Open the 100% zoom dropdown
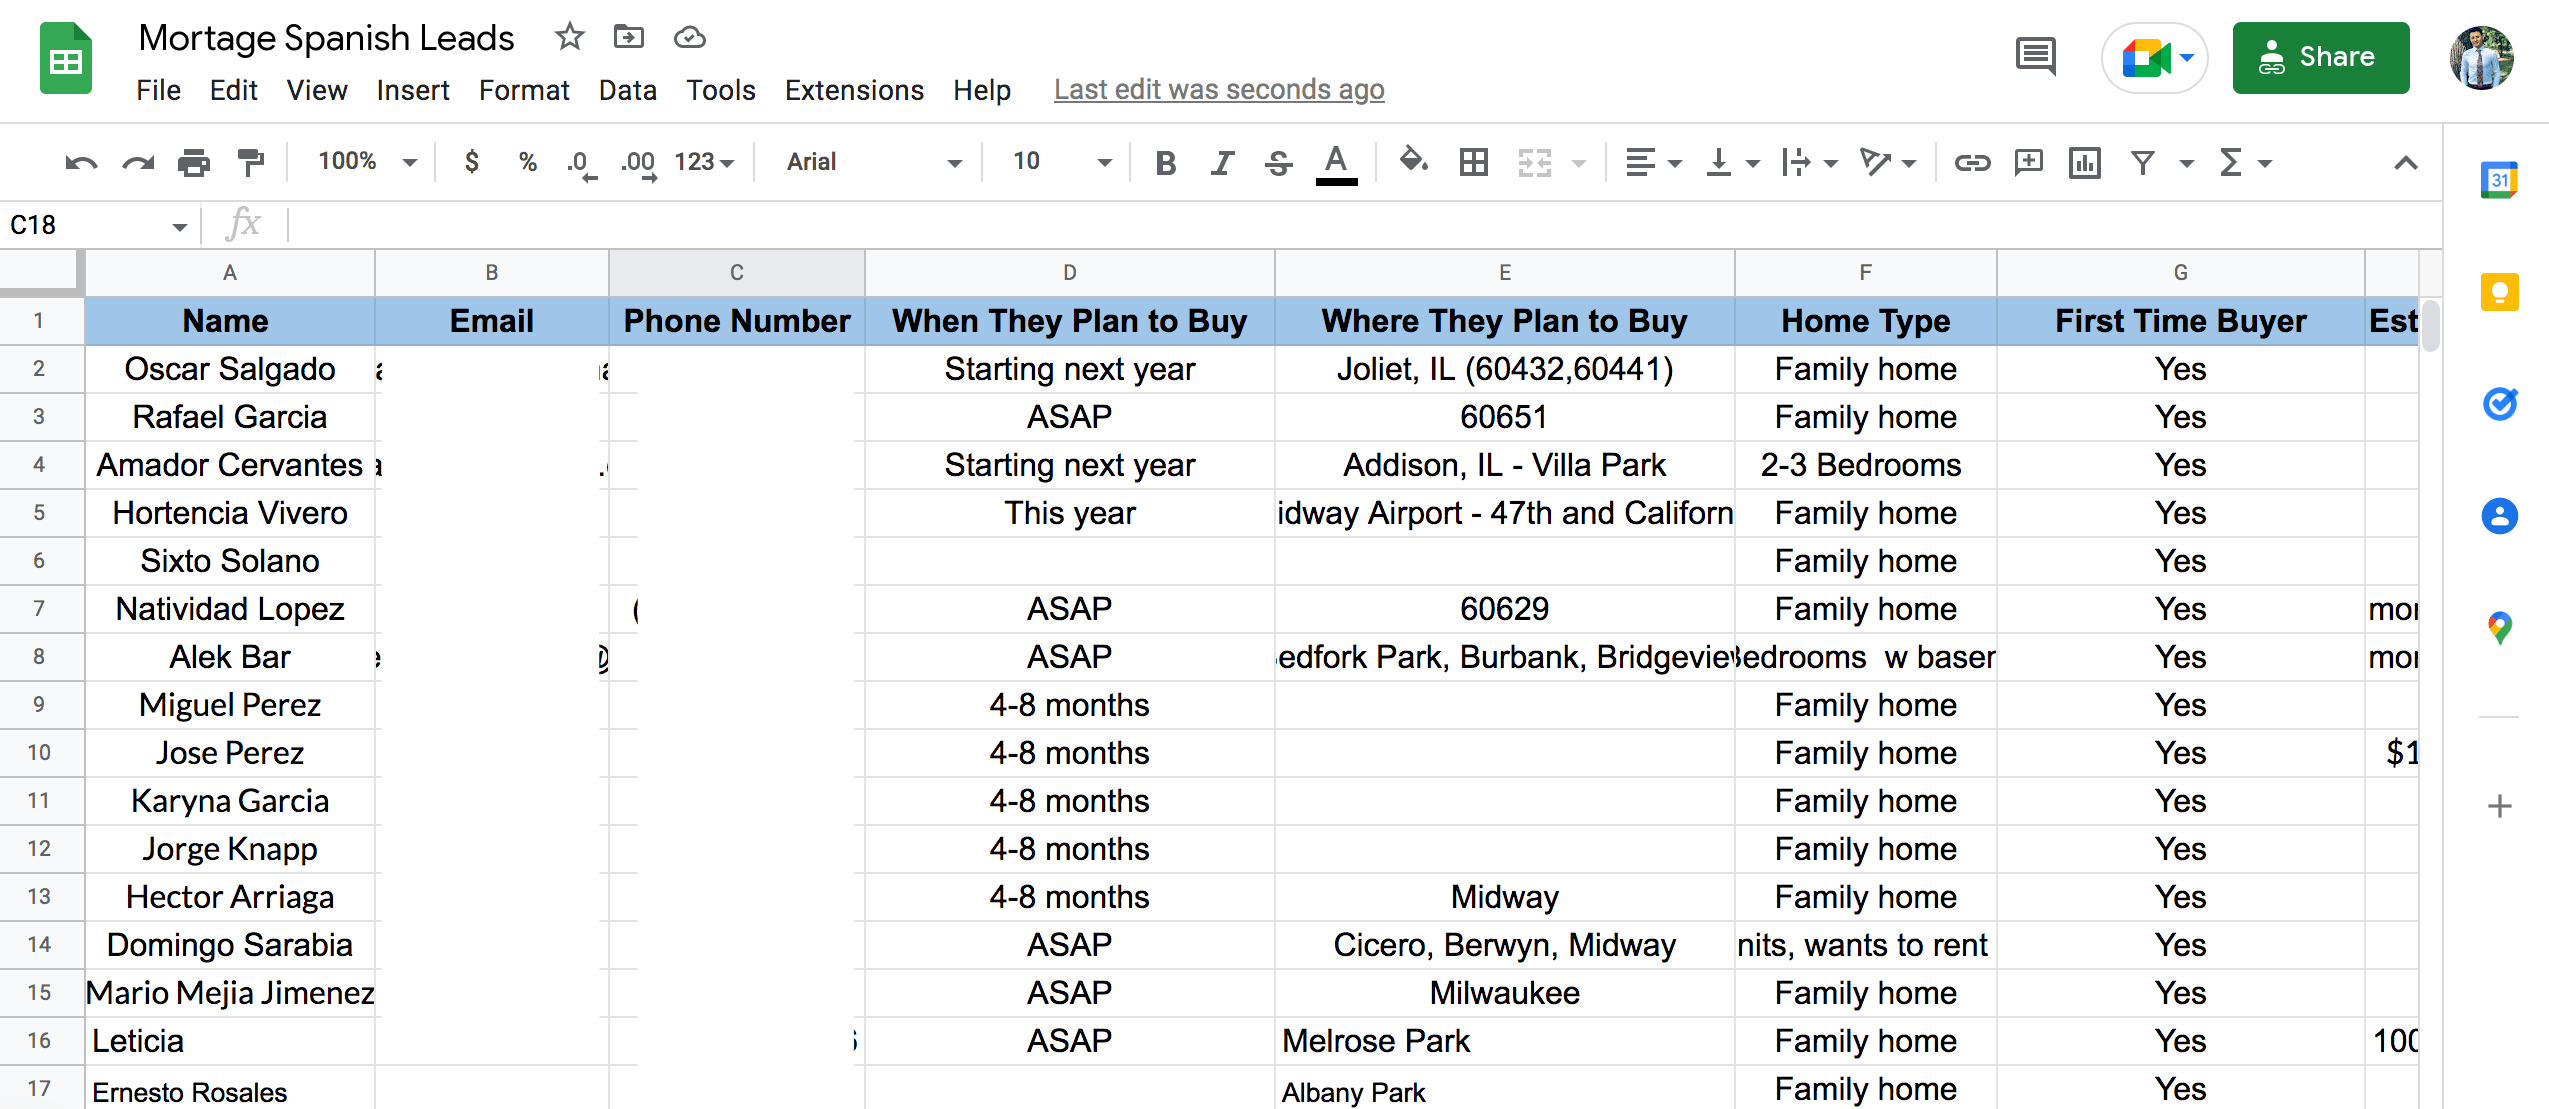Viewport: 2549px width, 1109px height. [x=366, y=162]
